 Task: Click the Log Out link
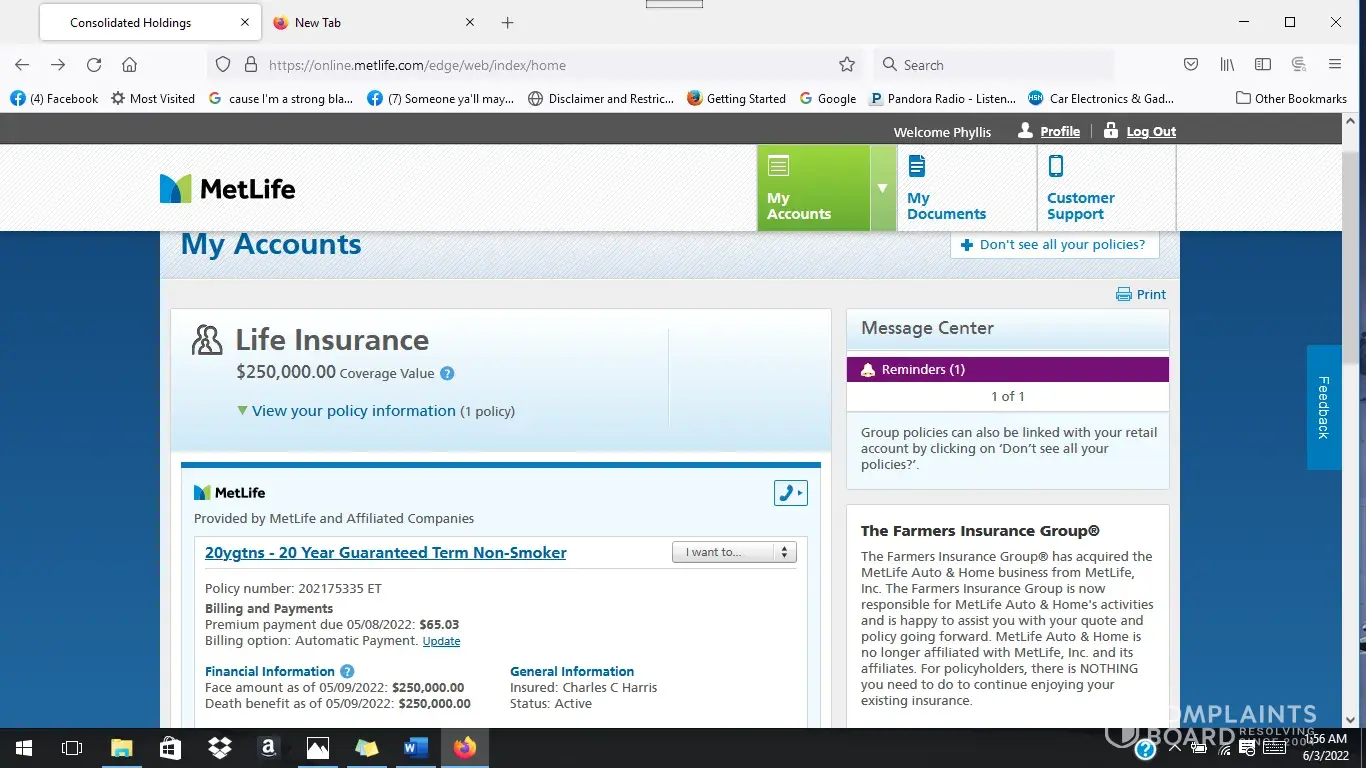pyautogui.click(x=1150, y=131)
